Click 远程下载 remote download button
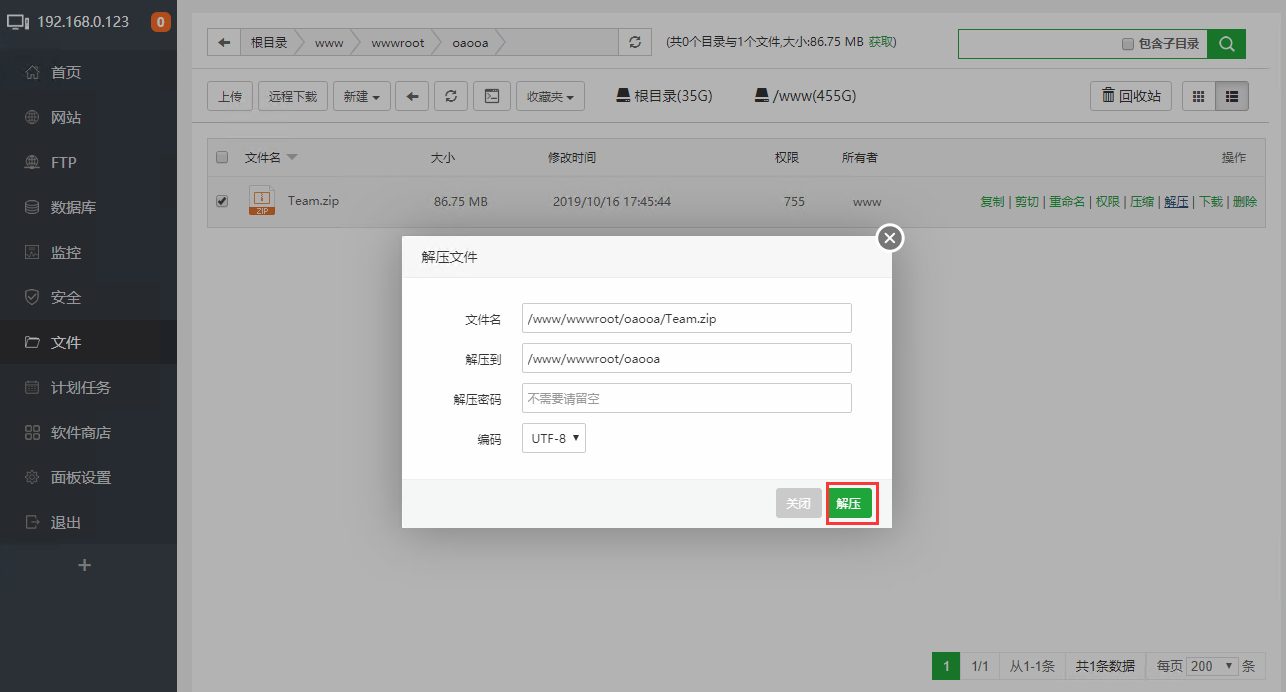Viewport: 1286px width, 692px height. pos(293,96)
